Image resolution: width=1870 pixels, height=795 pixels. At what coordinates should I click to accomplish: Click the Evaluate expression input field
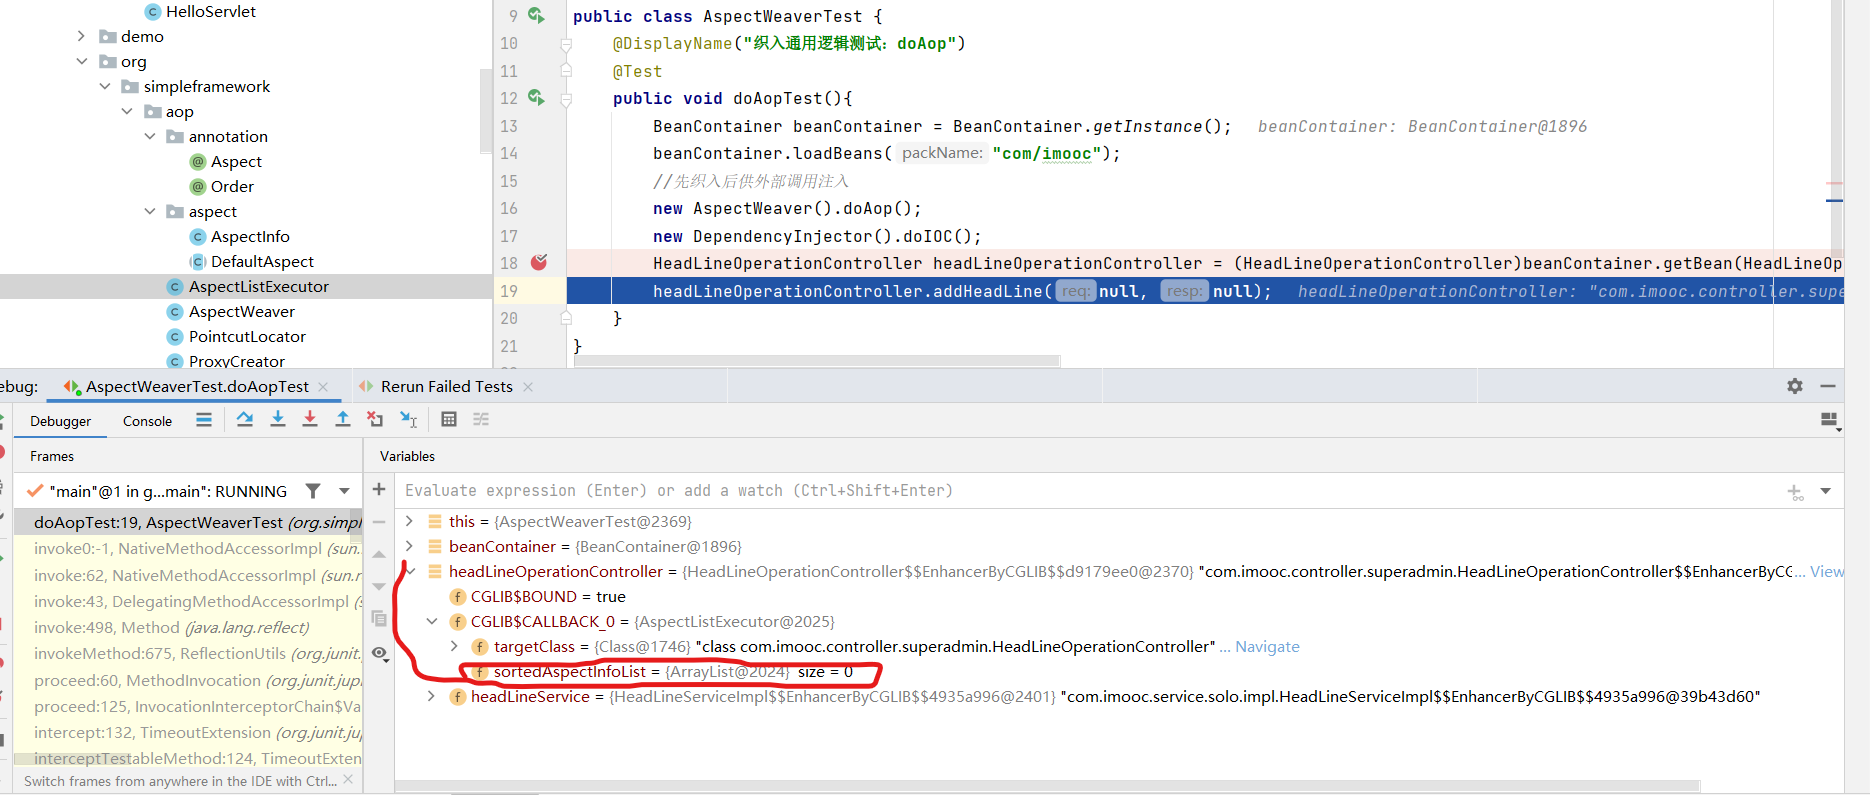point(1090,490)
